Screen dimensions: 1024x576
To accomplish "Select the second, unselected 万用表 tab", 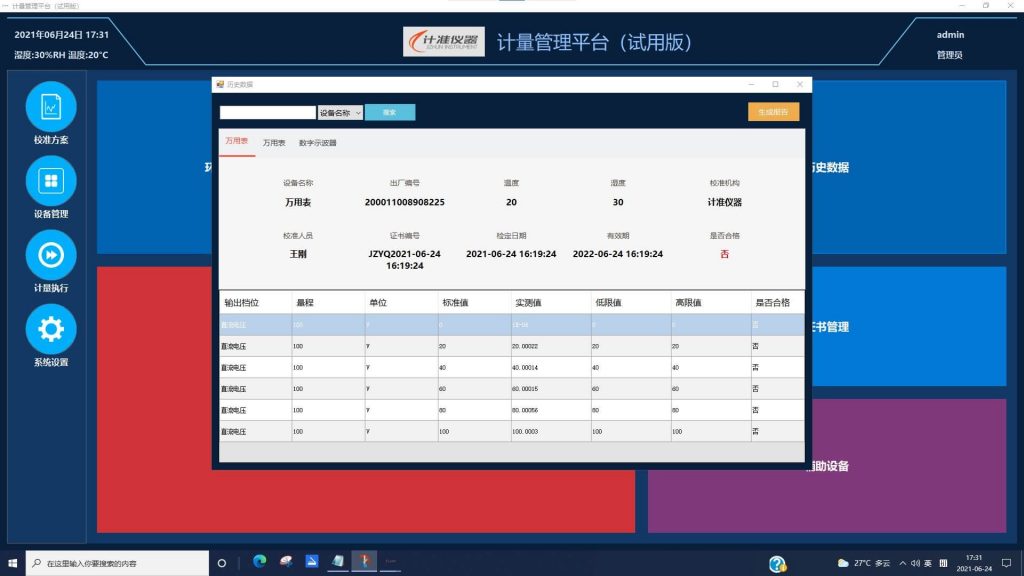I will coord(274,143).
